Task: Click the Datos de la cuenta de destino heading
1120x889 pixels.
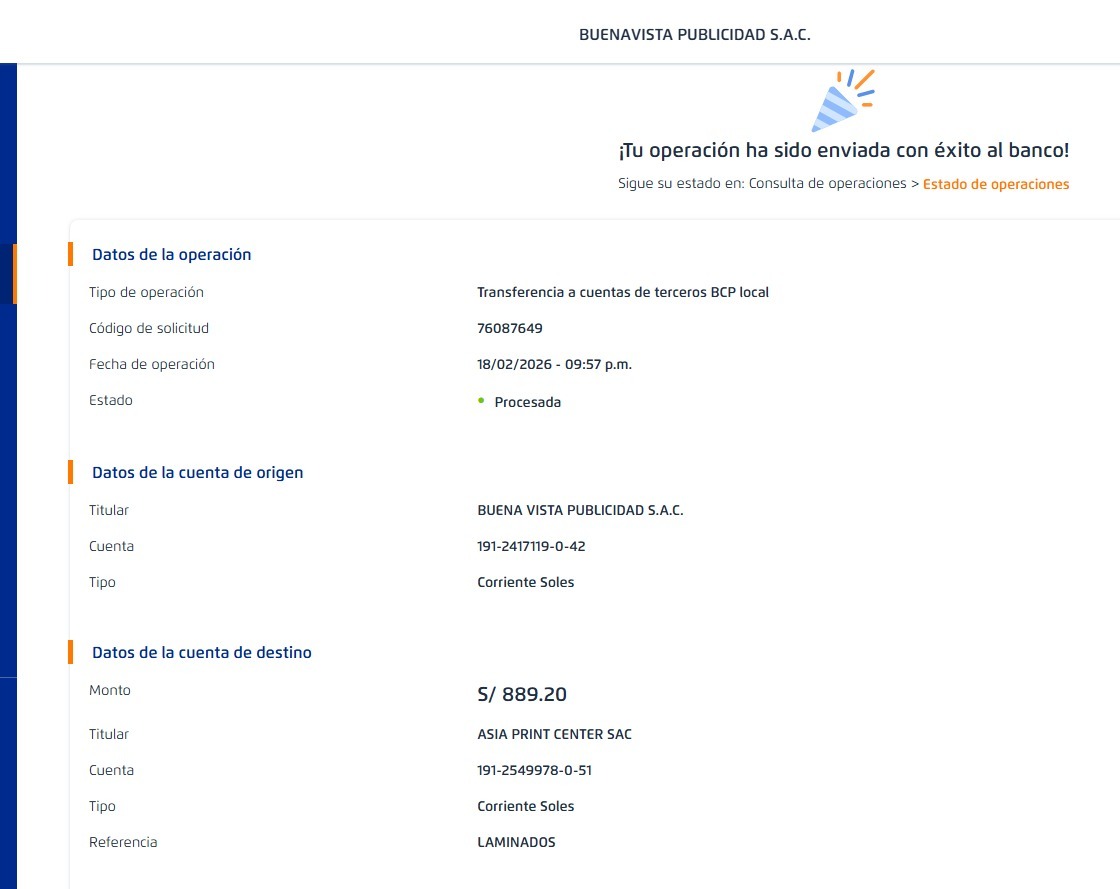Action: tap(201, 652)
